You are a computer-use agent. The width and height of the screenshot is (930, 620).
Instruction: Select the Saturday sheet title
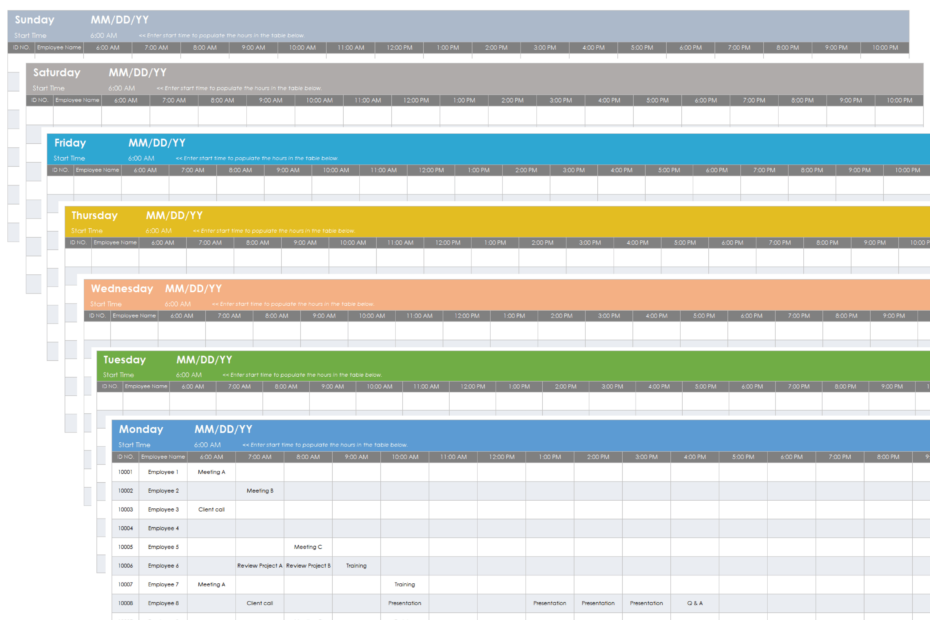pos(56,72)
